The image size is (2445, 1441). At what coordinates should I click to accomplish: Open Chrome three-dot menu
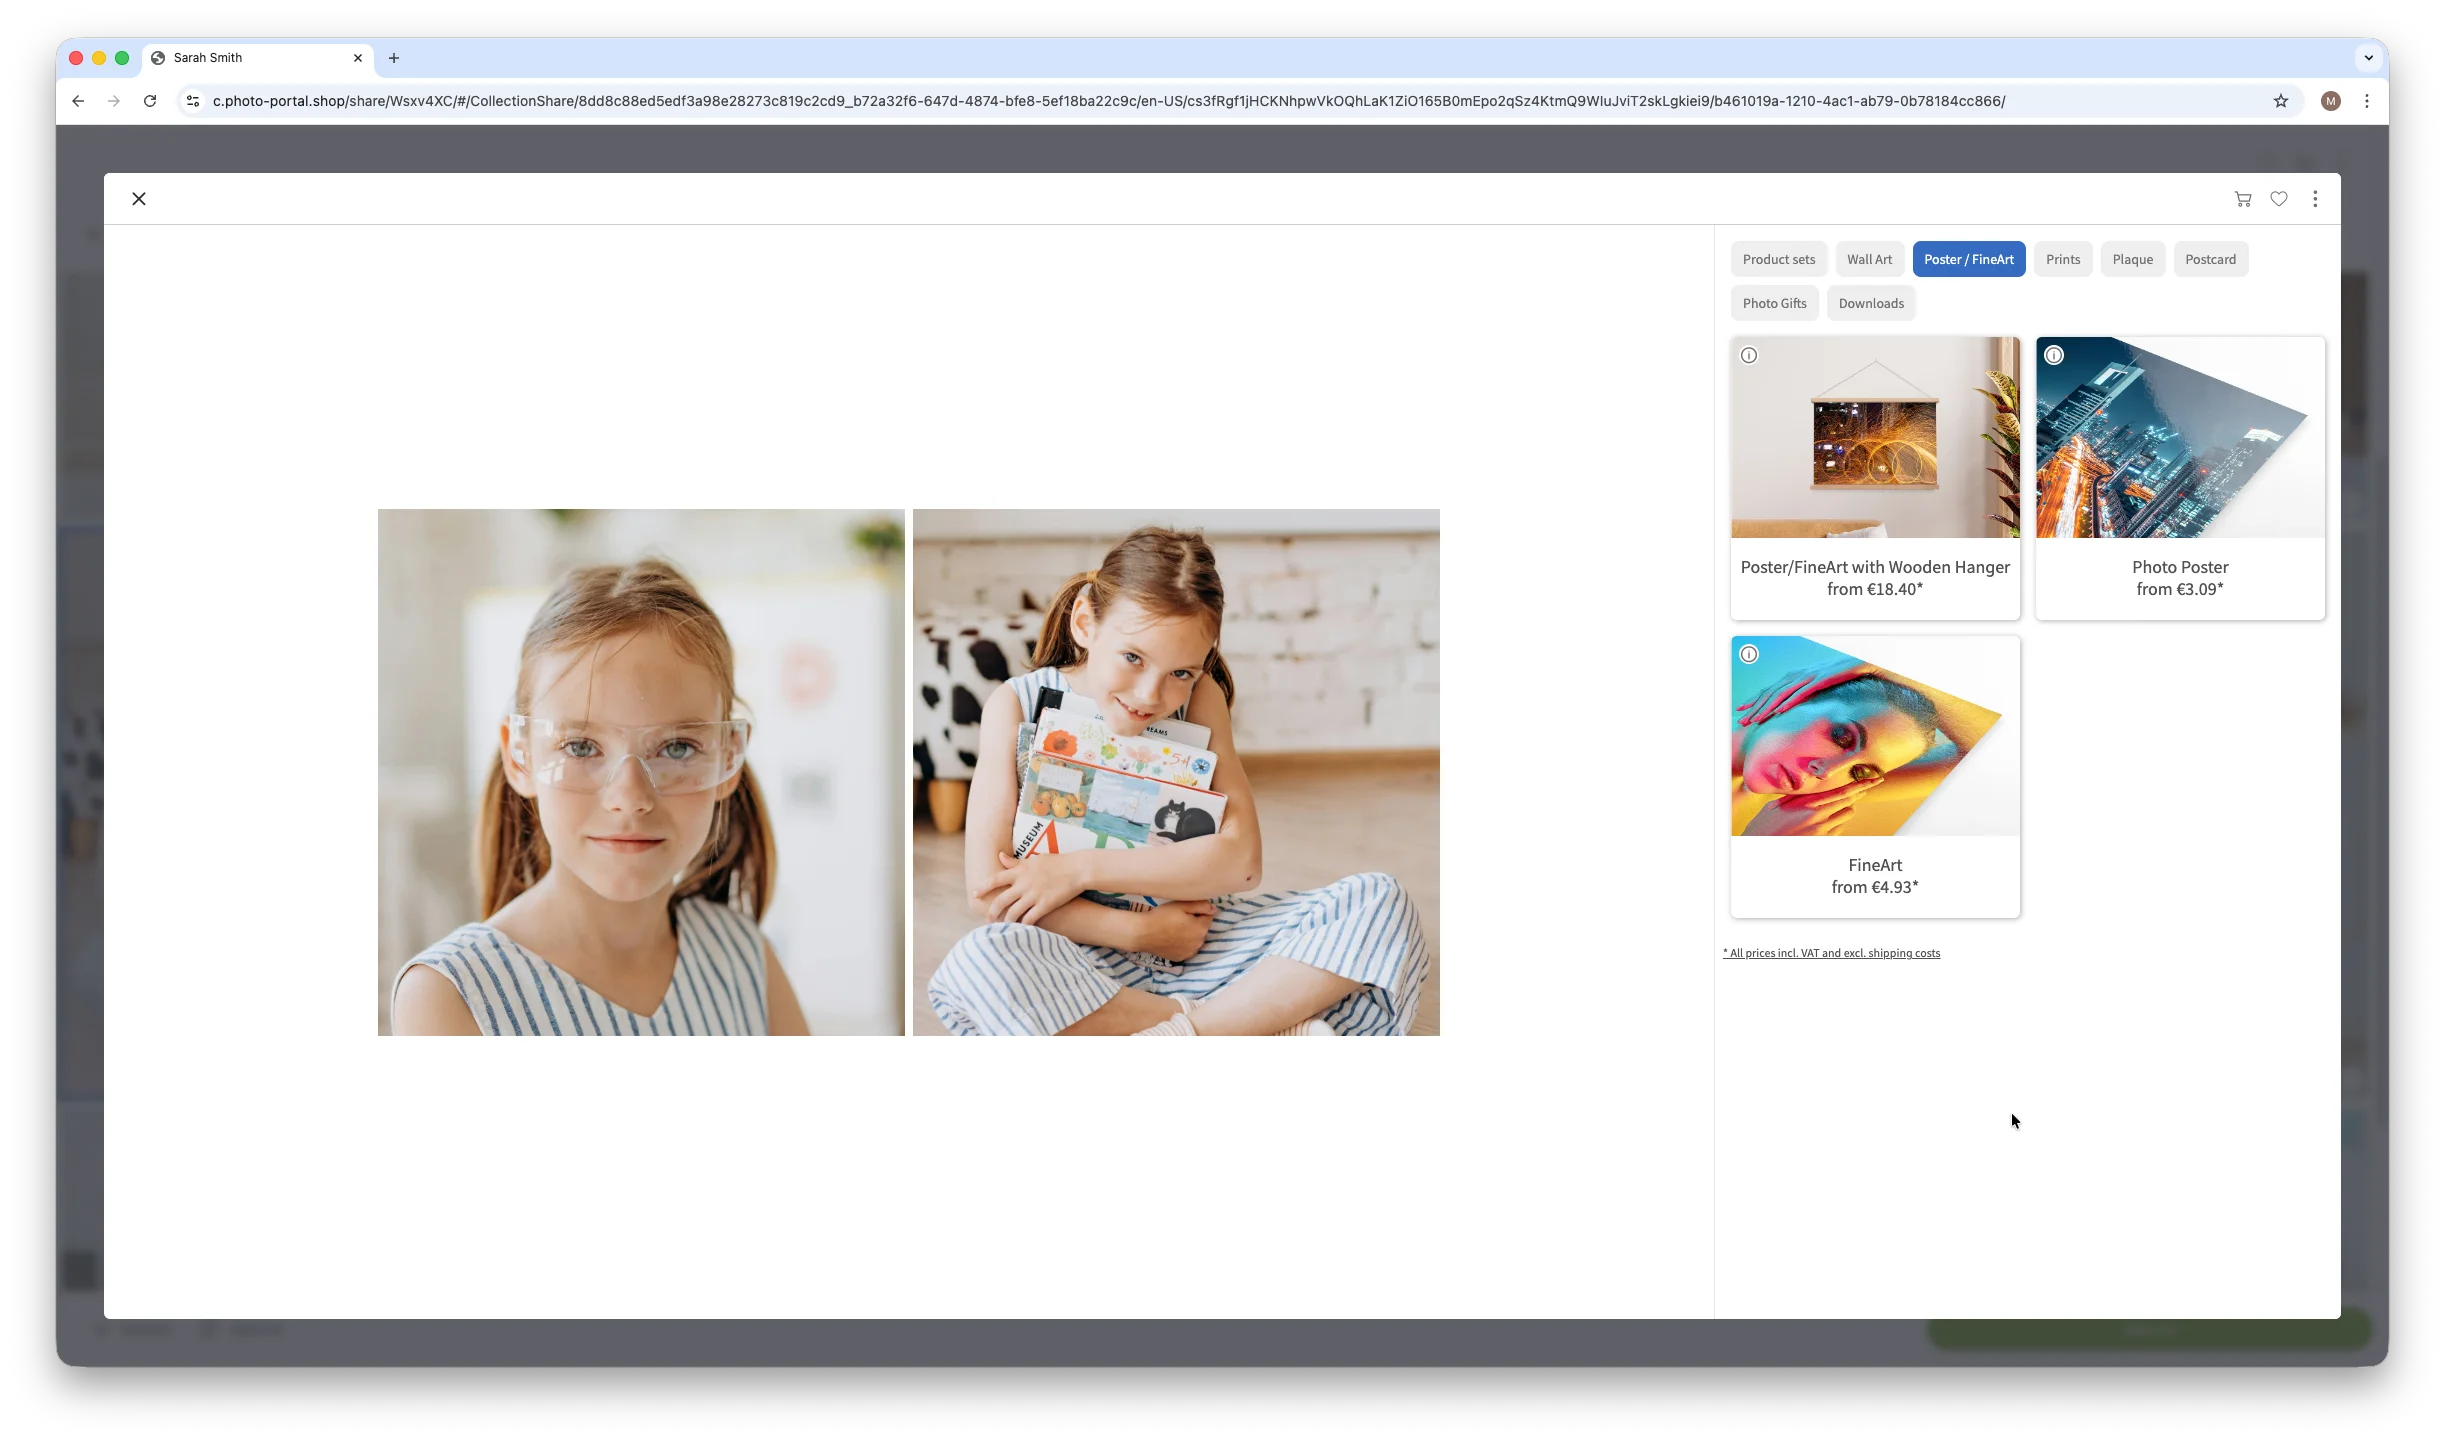pos(2366,101)
